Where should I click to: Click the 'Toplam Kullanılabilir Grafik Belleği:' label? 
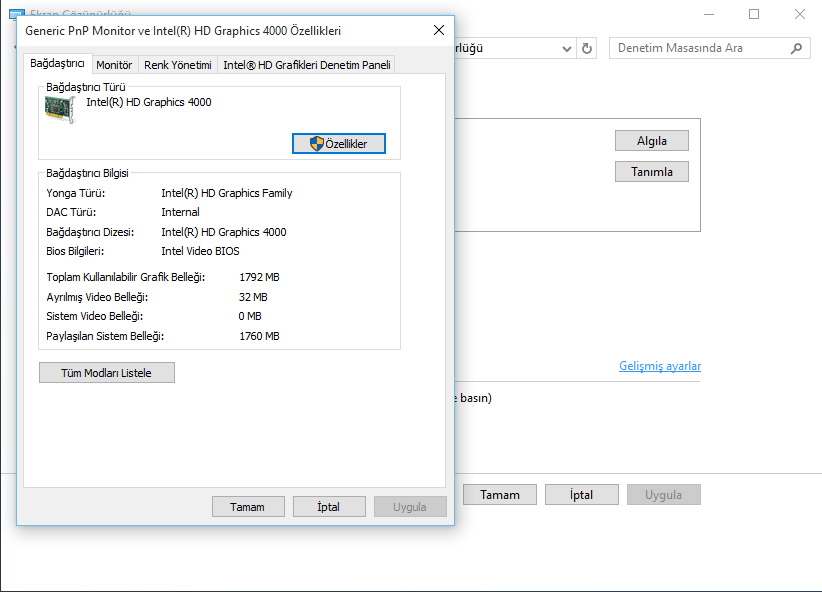125,277
